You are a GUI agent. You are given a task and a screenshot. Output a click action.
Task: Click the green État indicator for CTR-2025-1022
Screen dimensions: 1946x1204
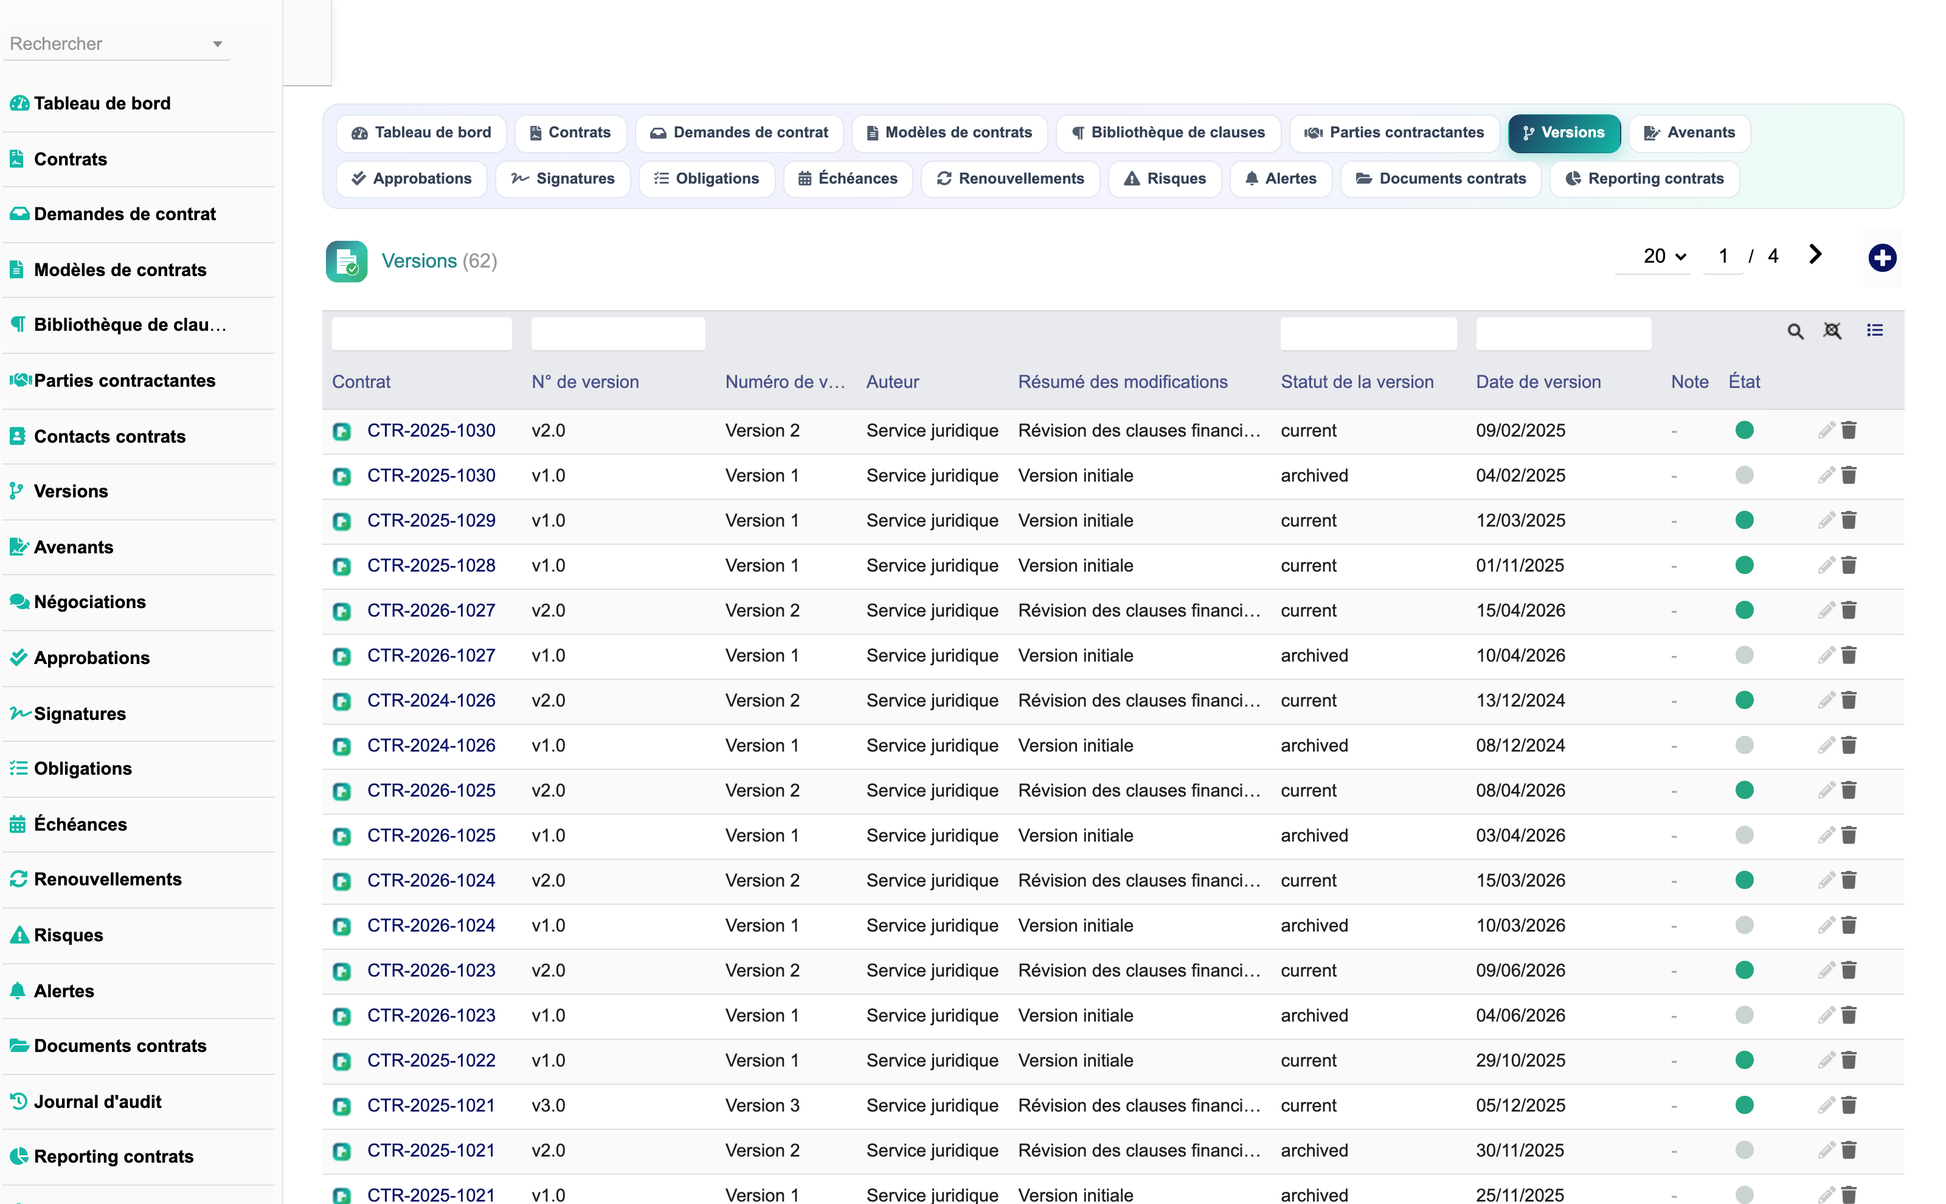[x=1744, y=1060]
